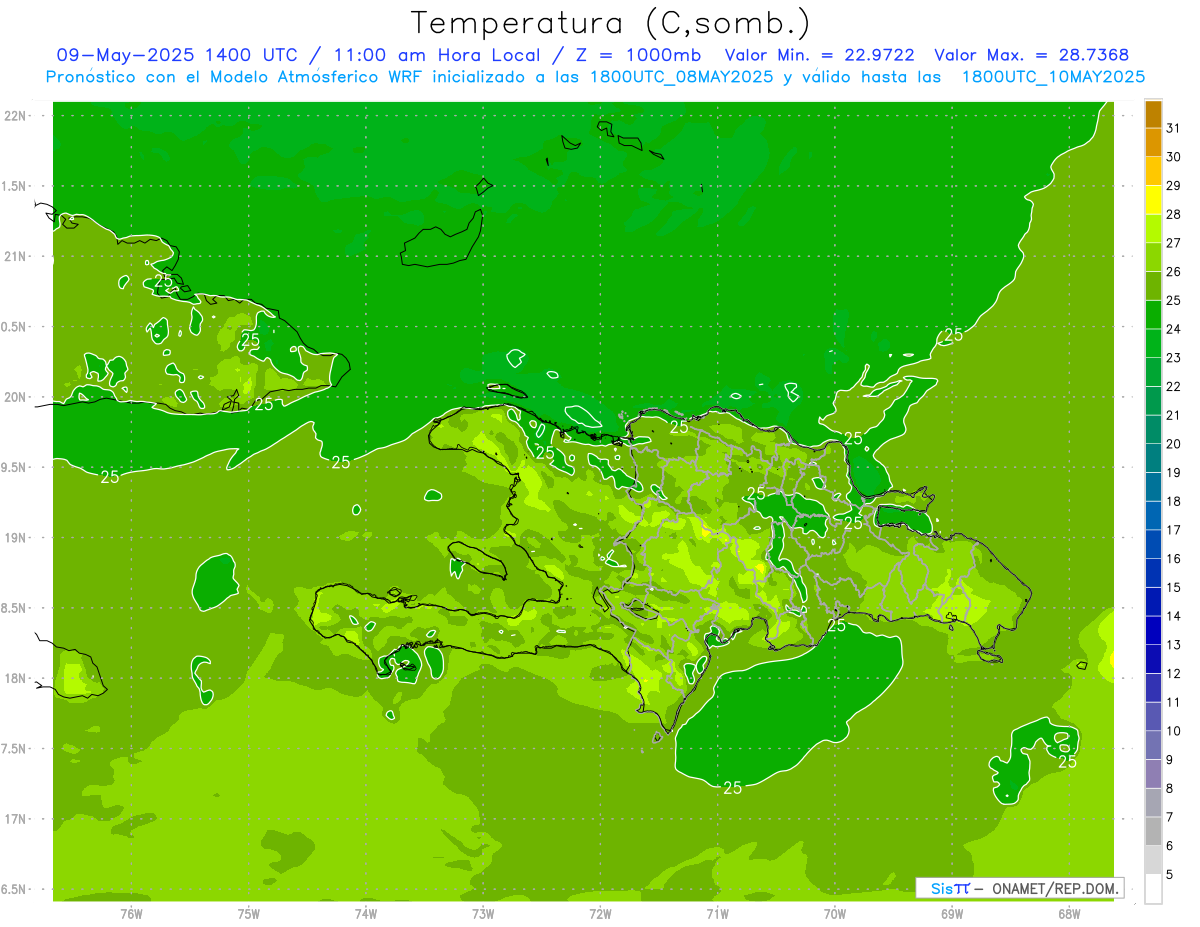Viewport: 1200px width, 927px height.
Task: Click the colorbar value label "20"
Action: point(1174,444)
